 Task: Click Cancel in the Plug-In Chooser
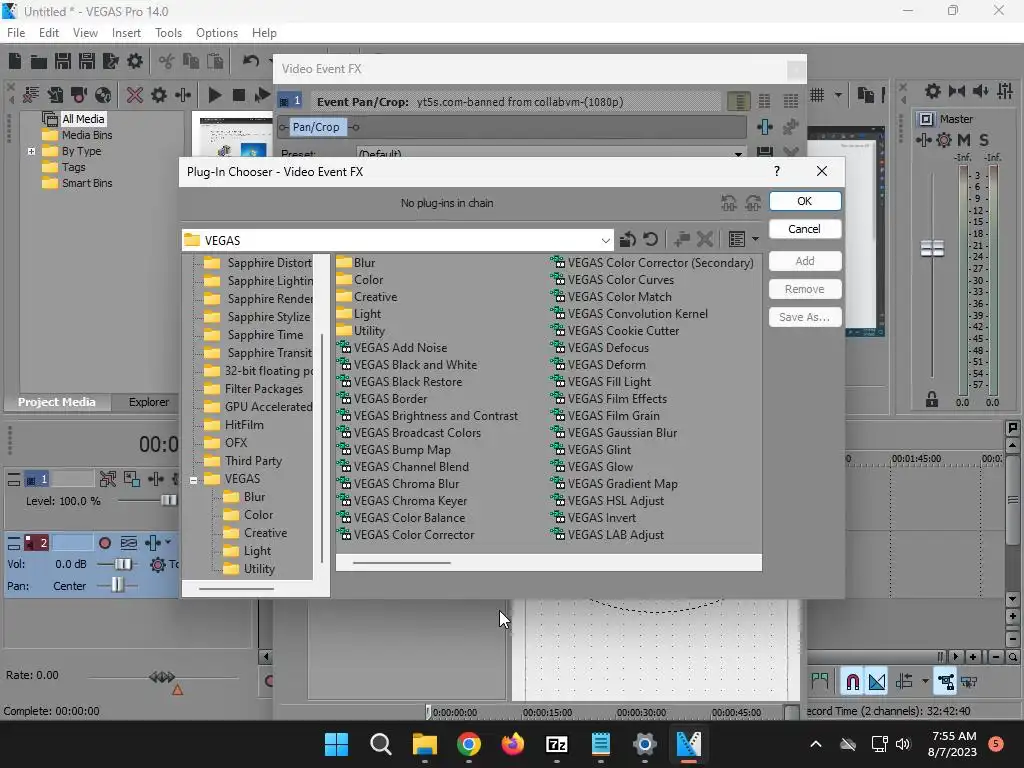click(x=805, y=229)
